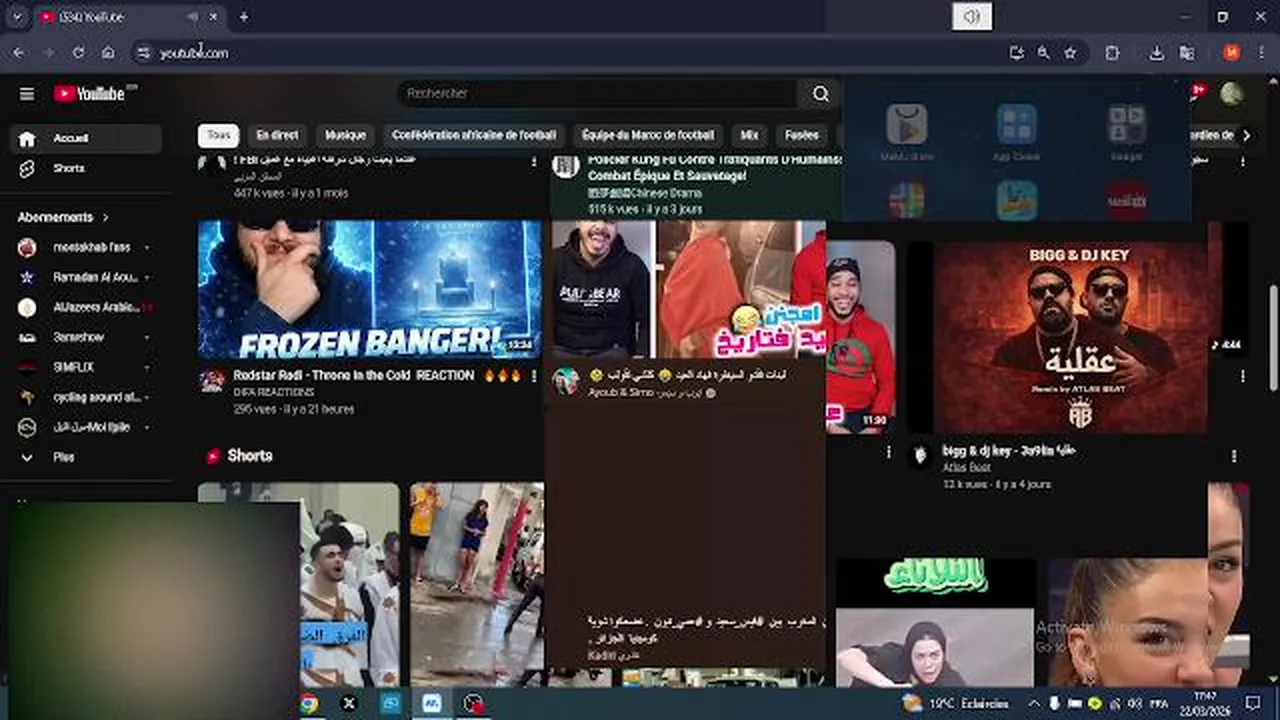
Task: Open the moatakhab fans subscription
Action: (x=85, y=247)
